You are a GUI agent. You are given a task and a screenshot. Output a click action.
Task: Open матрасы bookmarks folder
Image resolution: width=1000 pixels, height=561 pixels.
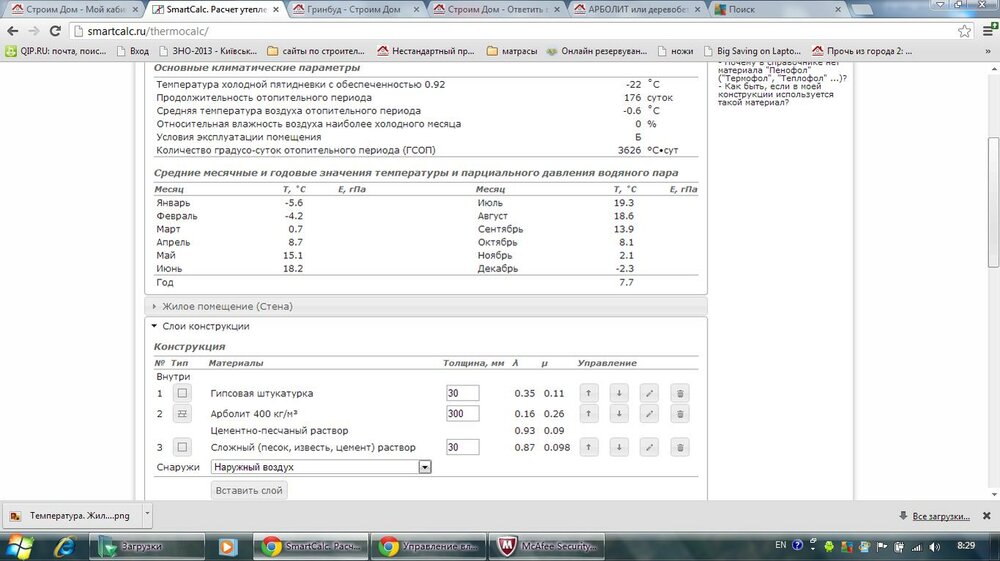click(512, 51)
